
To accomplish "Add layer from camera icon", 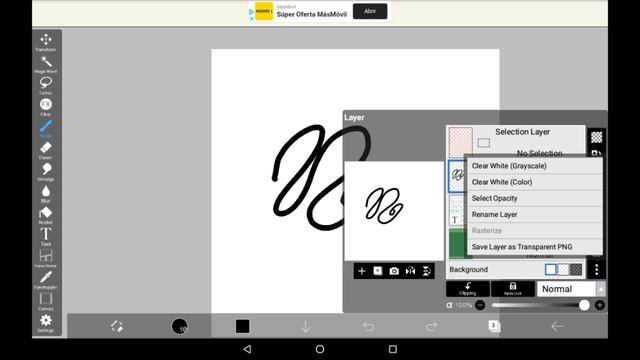I will pos(394,271).
